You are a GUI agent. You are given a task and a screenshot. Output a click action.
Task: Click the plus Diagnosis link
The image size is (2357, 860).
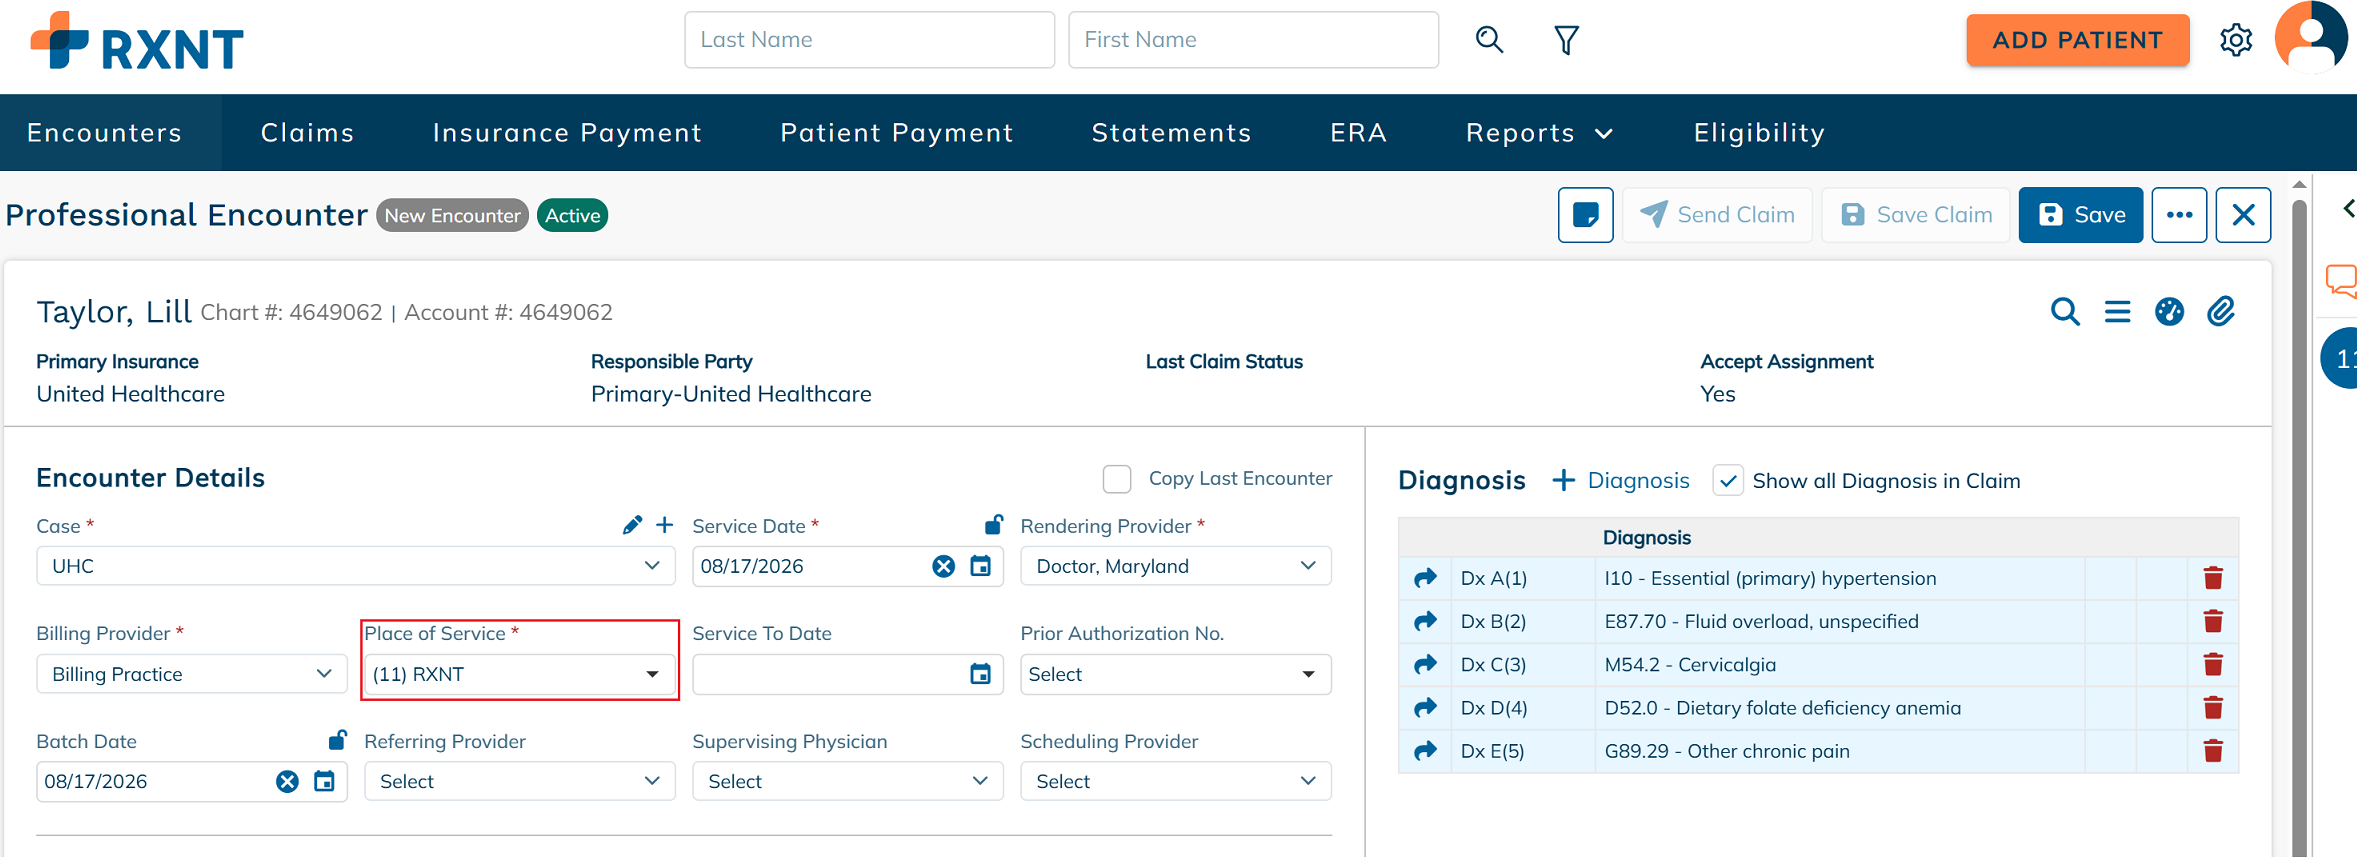(x=1620, y=481)
